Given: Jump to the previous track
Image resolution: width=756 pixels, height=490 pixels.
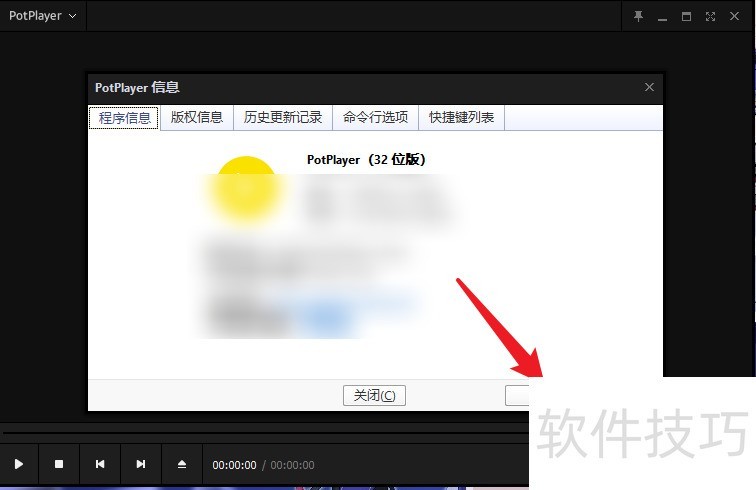Looking at the screenshot, I should [x=100, y=464].
